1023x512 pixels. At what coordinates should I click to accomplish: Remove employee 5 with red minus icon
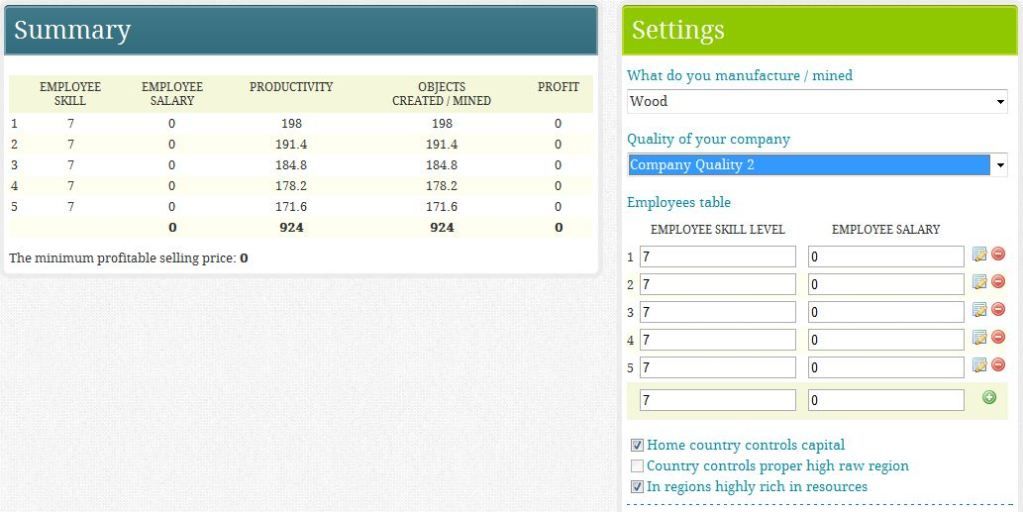pyautogui.click(x=997, y=365)
